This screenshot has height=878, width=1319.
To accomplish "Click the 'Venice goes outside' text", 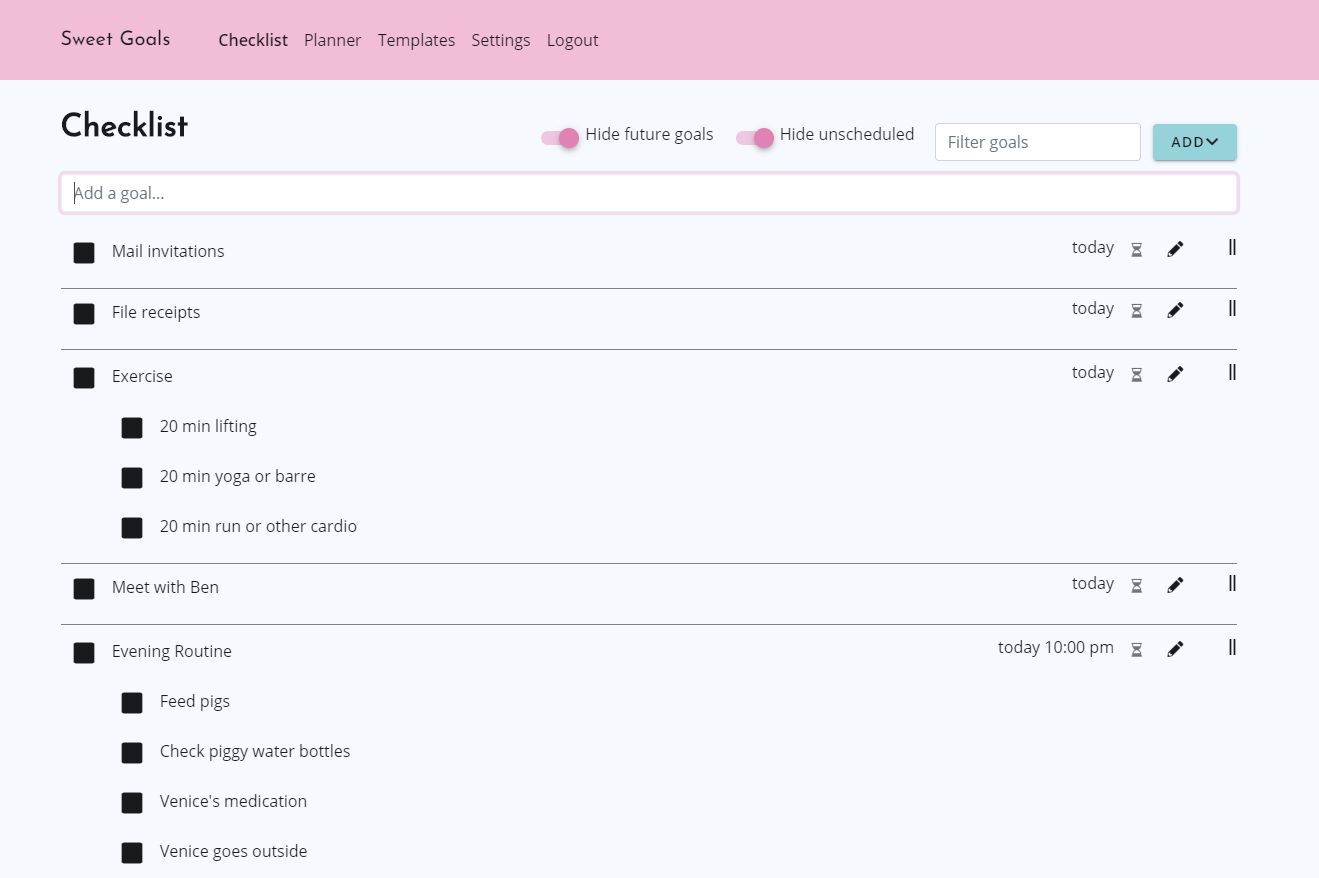I will 234,851.
